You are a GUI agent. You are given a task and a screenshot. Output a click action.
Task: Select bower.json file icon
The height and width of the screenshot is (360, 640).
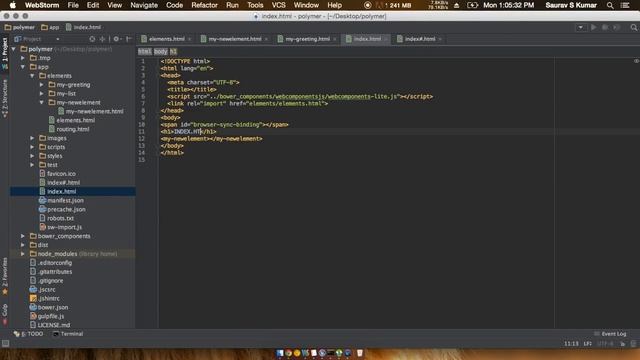(x=33, y=308)
